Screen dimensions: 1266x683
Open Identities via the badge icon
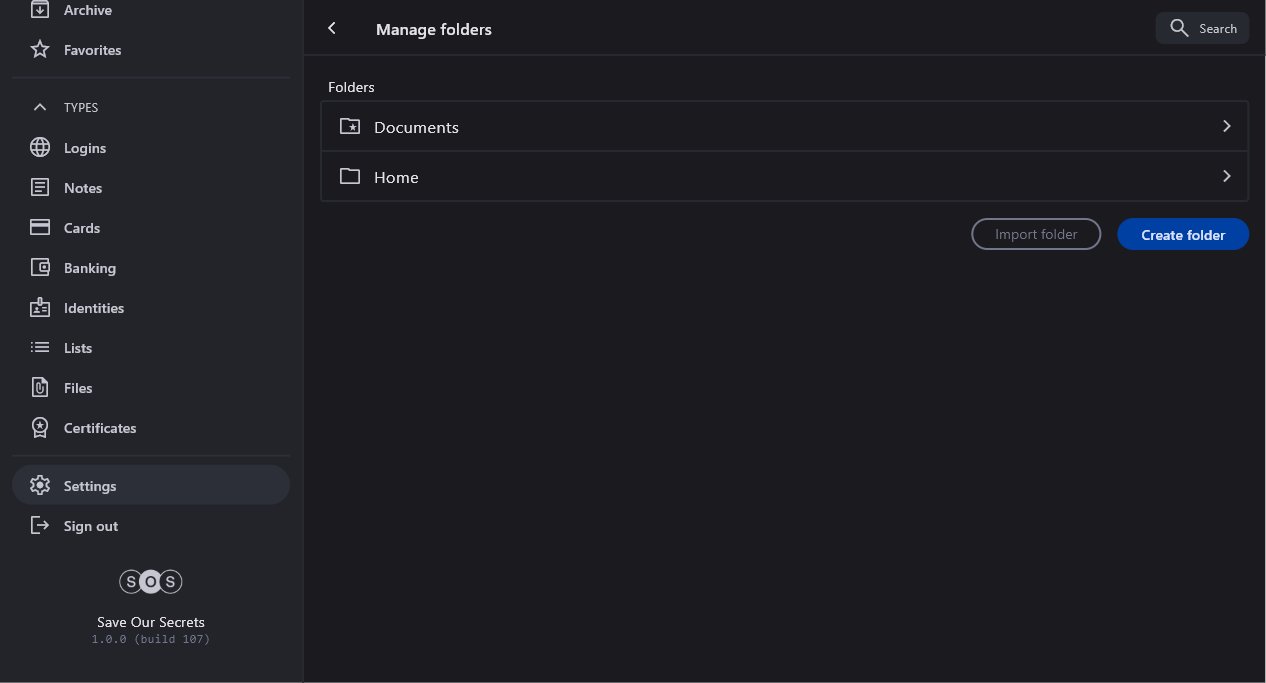pos(40,308)
